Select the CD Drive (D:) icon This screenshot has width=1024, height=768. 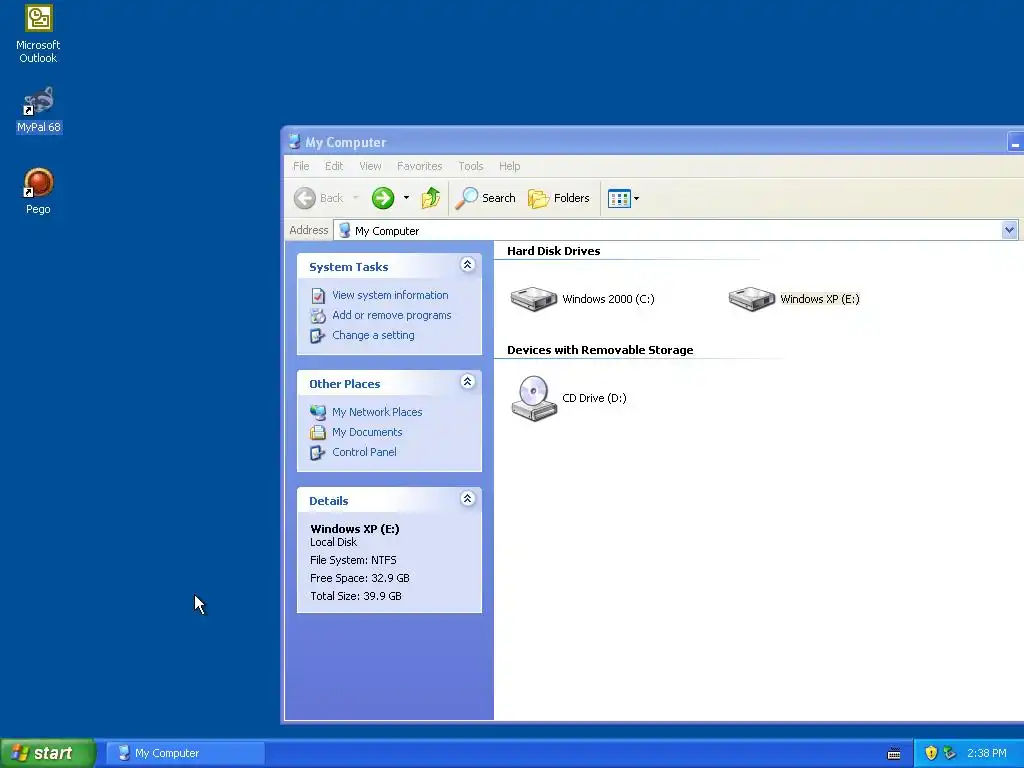coord(534,398)
